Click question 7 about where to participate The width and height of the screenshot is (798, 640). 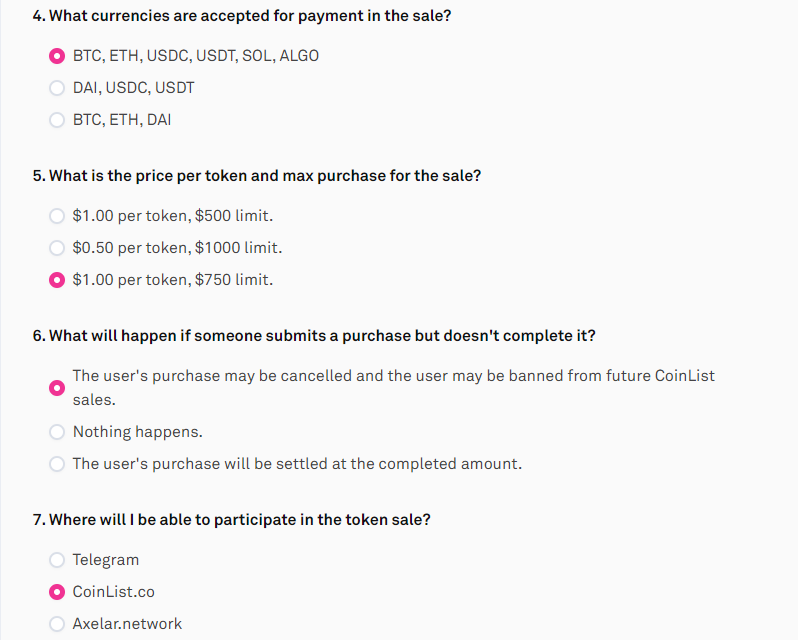(x=232, y=520)
